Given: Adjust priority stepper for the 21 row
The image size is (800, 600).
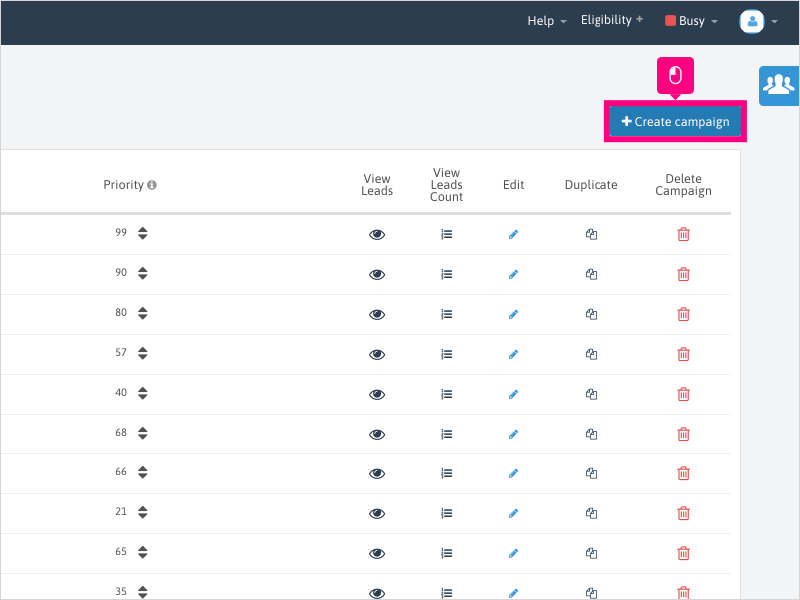Looking at the screenshot, I should (142, 512).
